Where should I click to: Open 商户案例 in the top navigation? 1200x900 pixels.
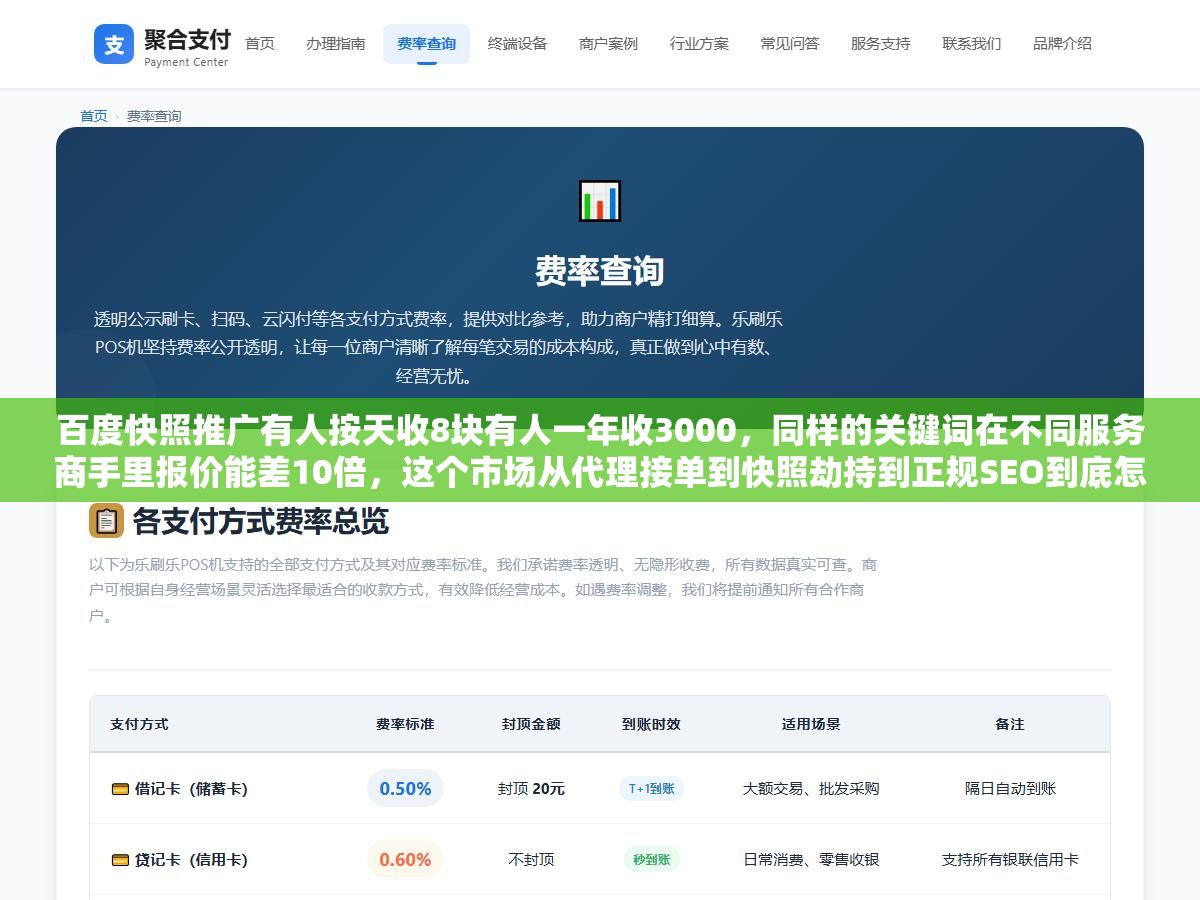(608, 44)
